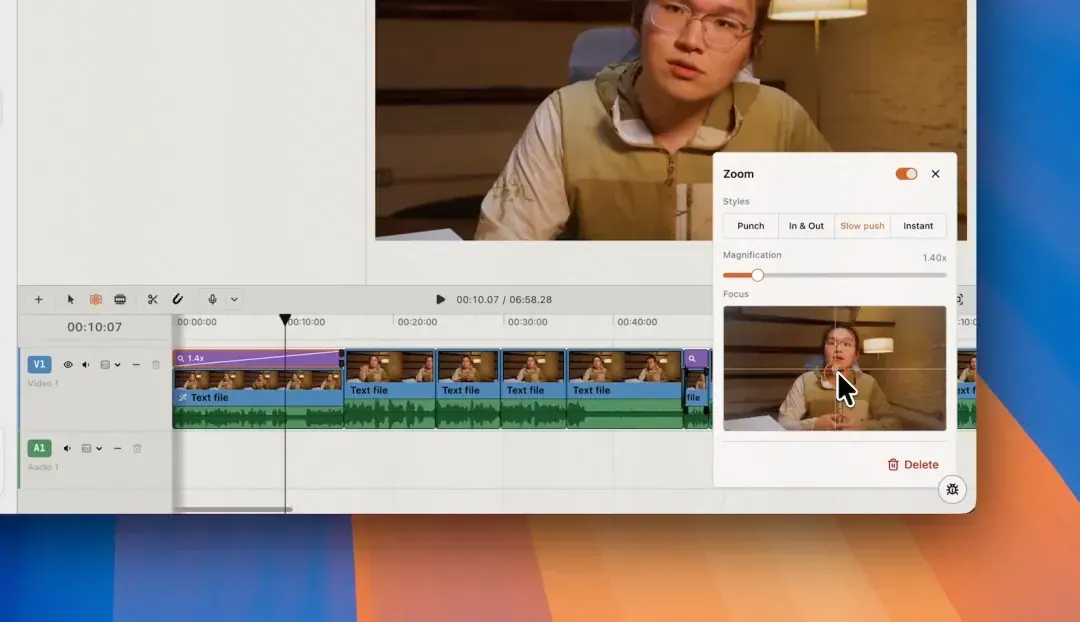
Task: Select the blue V1 track badge
Action: coord(39,364)
